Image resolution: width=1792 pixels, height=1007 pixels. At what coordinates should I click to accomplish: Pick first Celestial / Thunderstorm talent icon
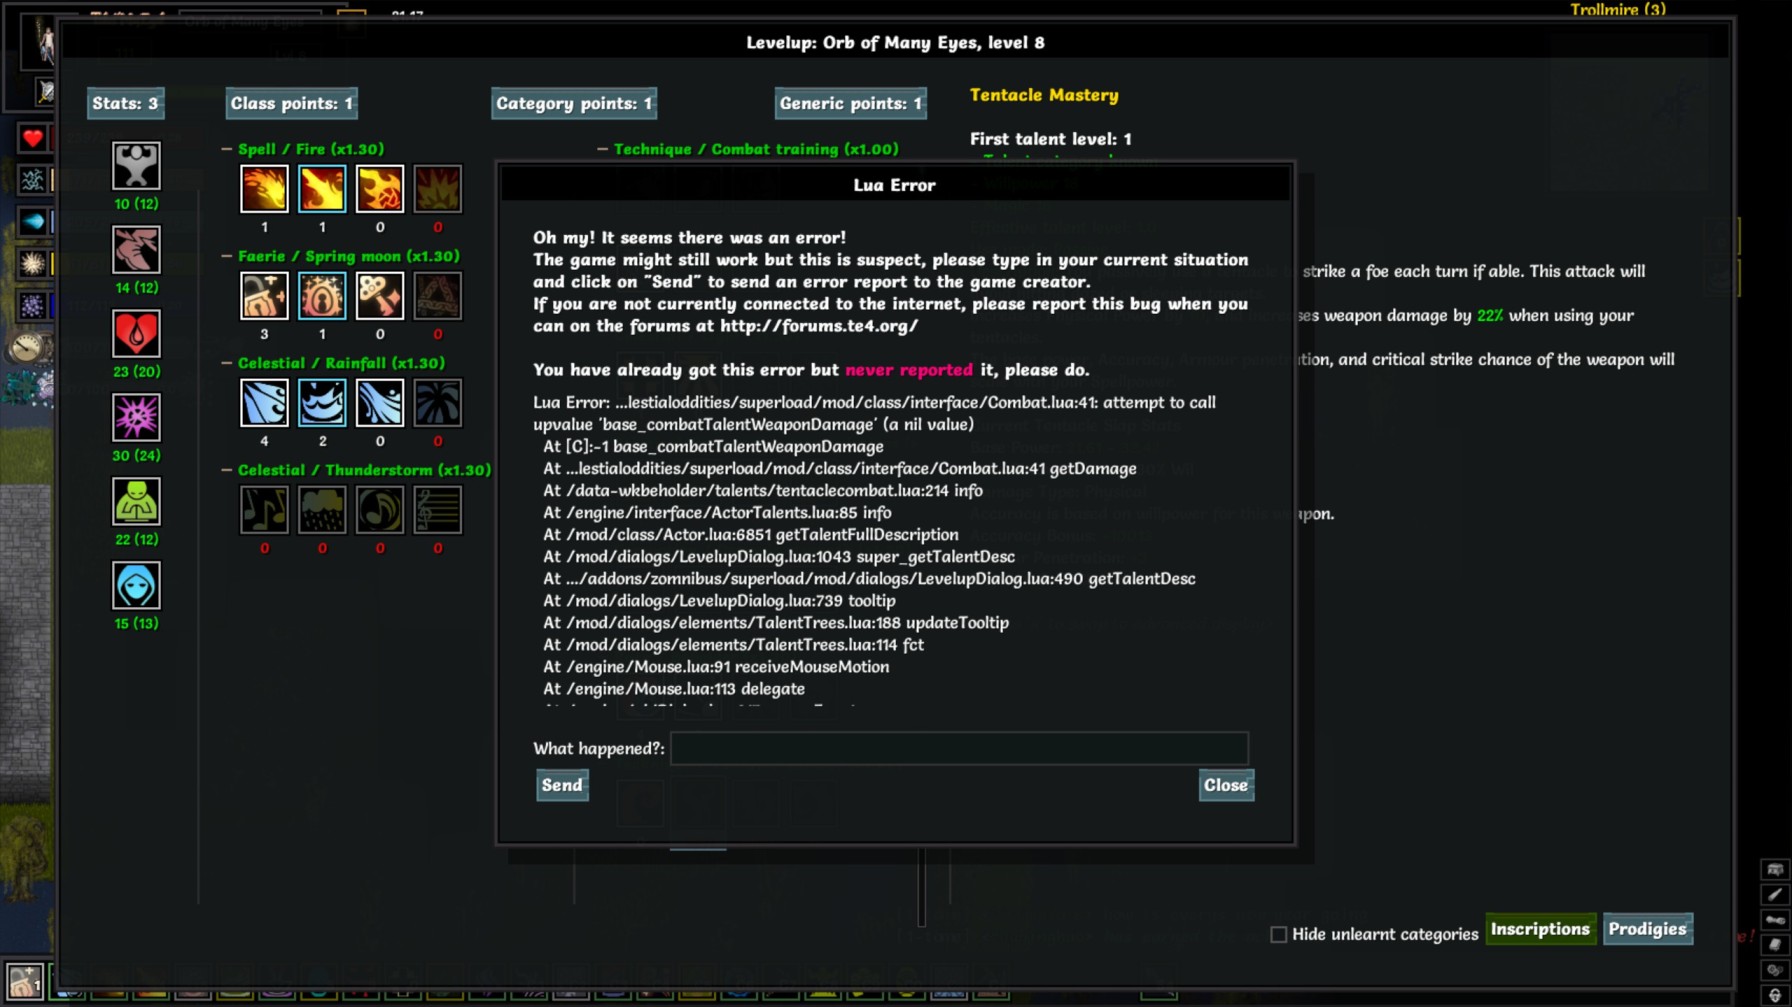264,510
